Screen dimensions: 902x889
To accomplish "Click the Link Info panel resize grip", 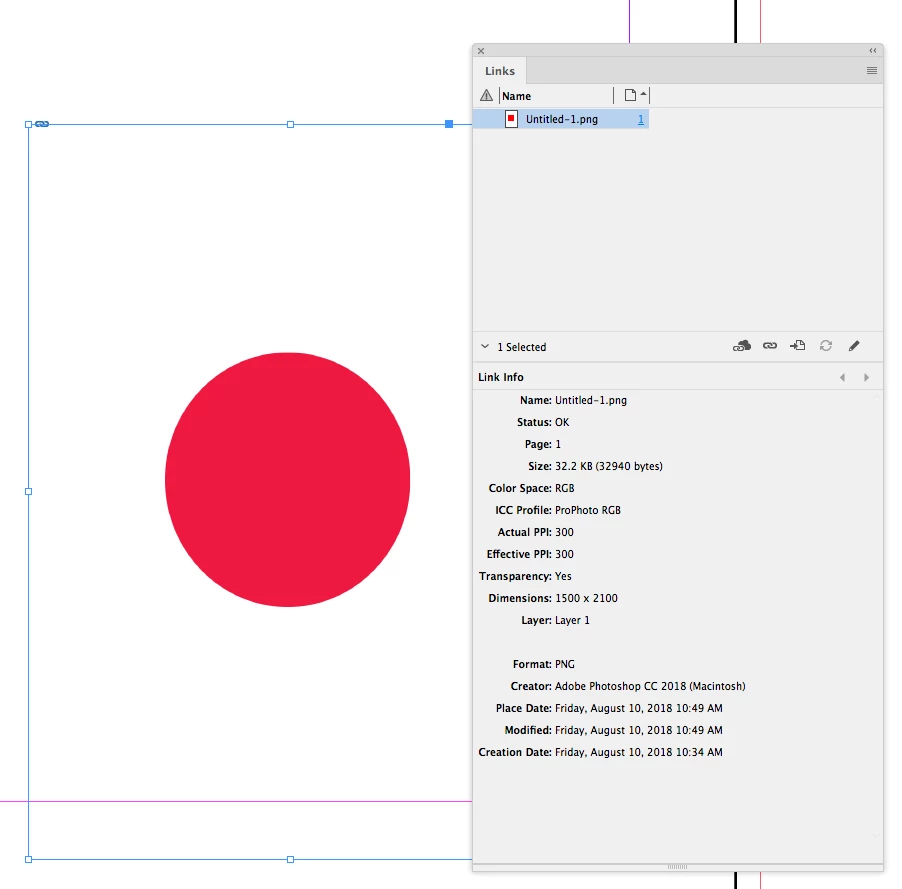I will pyautogui.click(x=677, y=867).
